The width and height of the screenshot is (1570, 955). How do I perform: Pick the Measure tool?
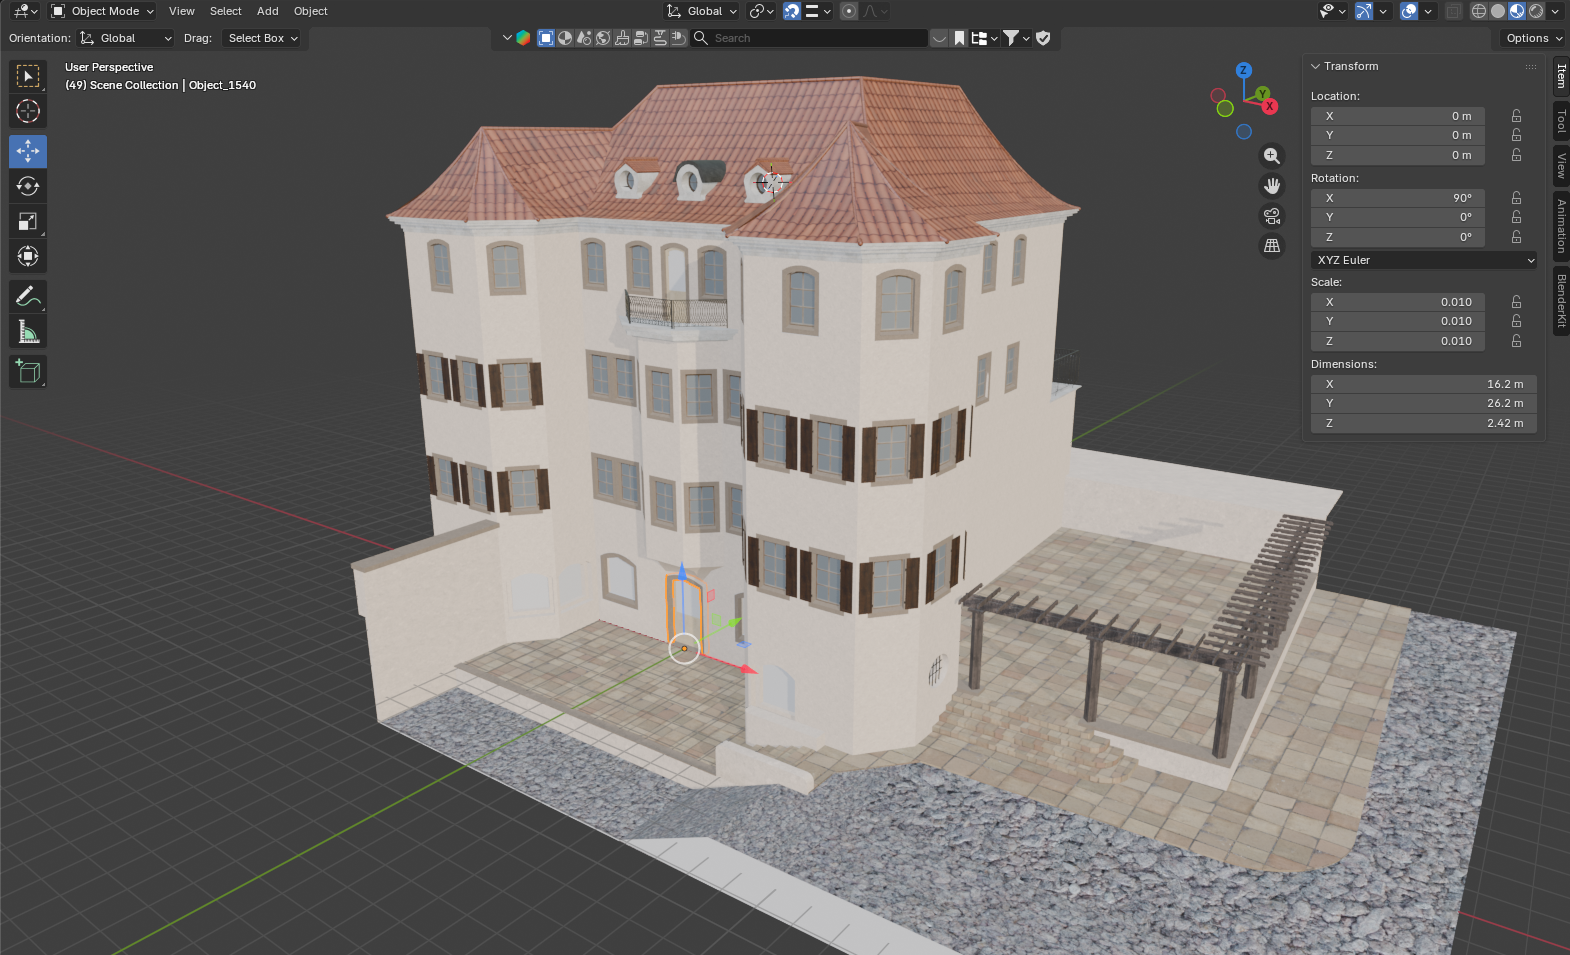click(x=28, y=332)
